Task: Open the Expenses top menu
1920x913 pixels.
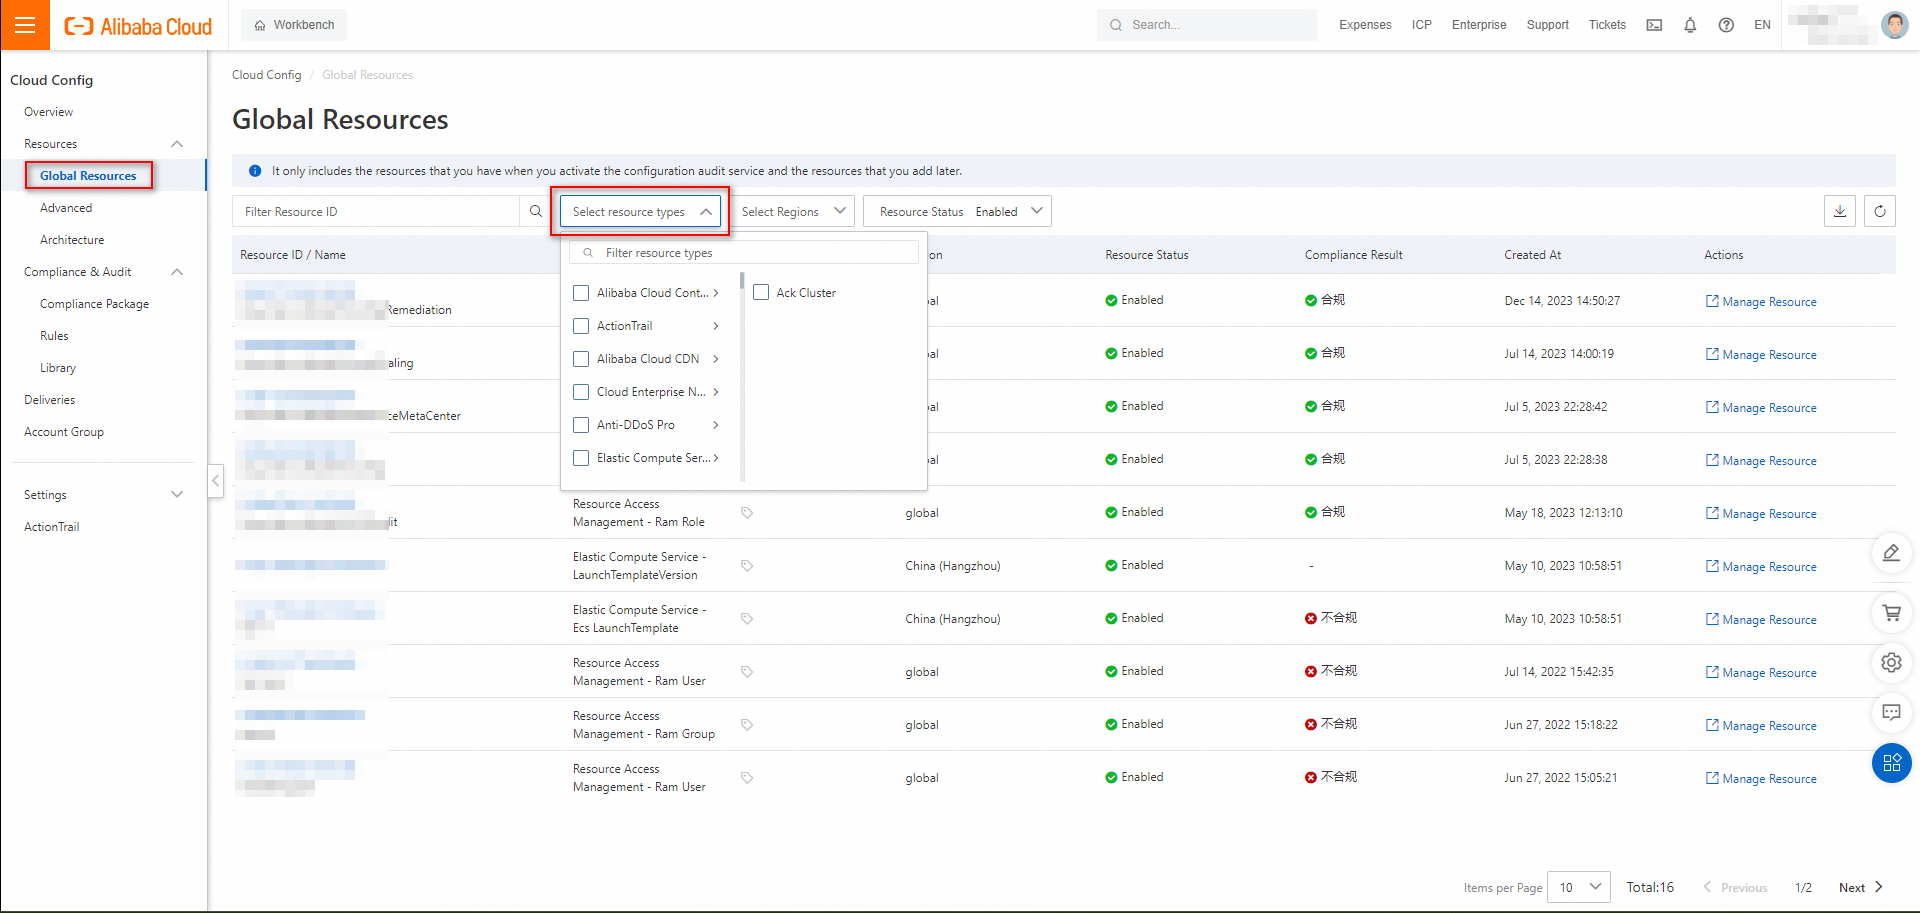Action: 1365,25
